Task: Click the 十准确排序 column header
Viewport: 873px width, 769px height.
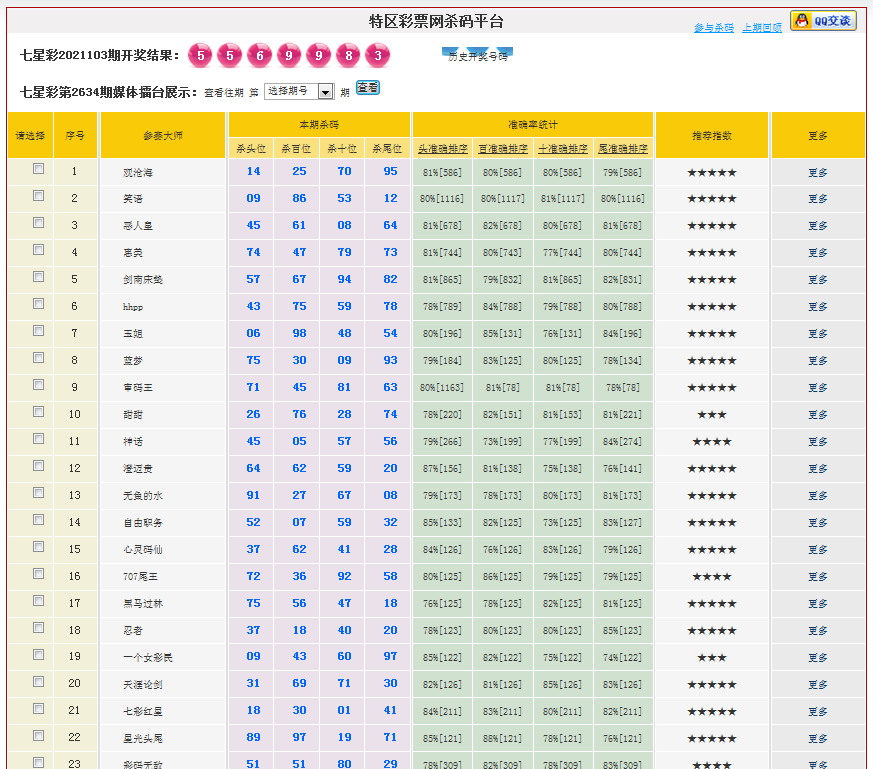Action: coord(563,149)
